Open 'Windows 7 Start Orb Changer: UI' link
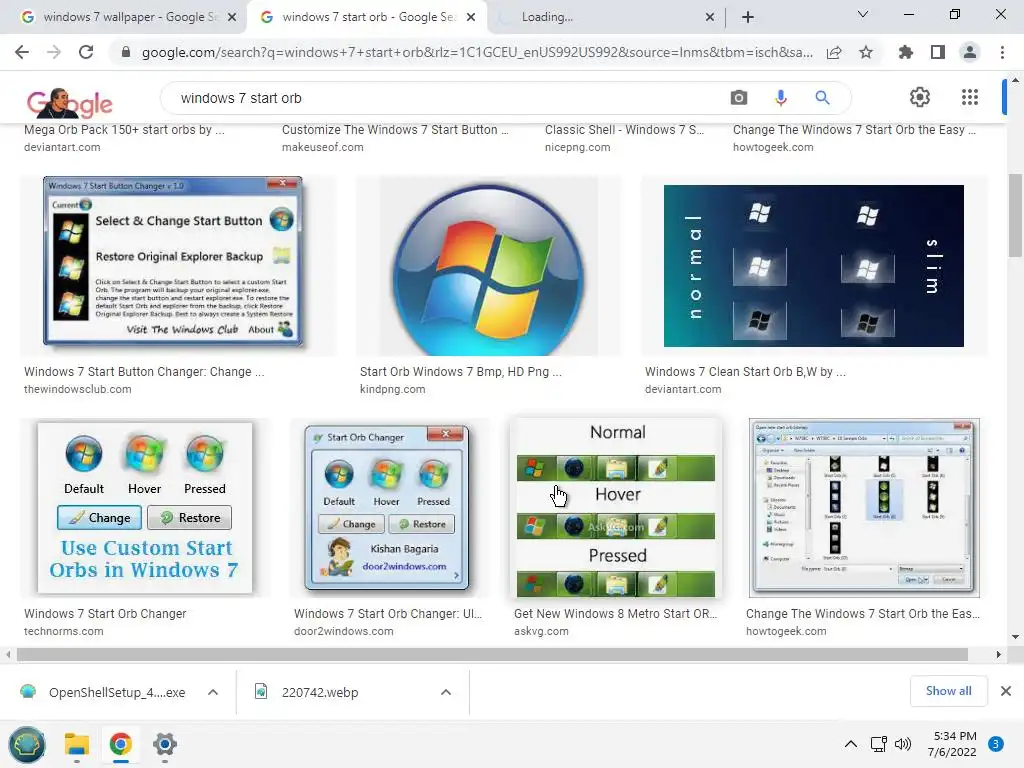The height and width of the screenshot is (768, 1024). pyautogui.click(x=388, y=614)
